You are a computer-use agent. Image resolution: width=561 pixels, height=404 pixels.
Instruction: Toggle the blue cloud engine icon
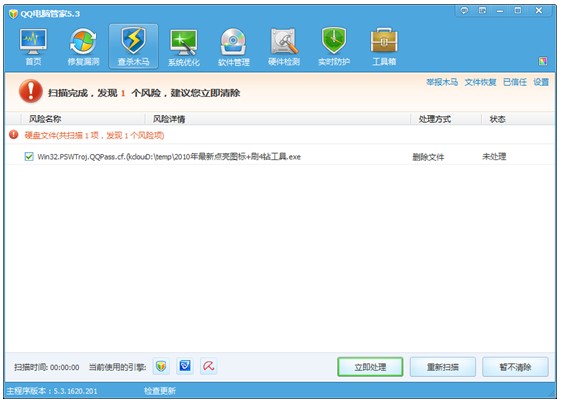pyautogui.click(x=185, y=366)
